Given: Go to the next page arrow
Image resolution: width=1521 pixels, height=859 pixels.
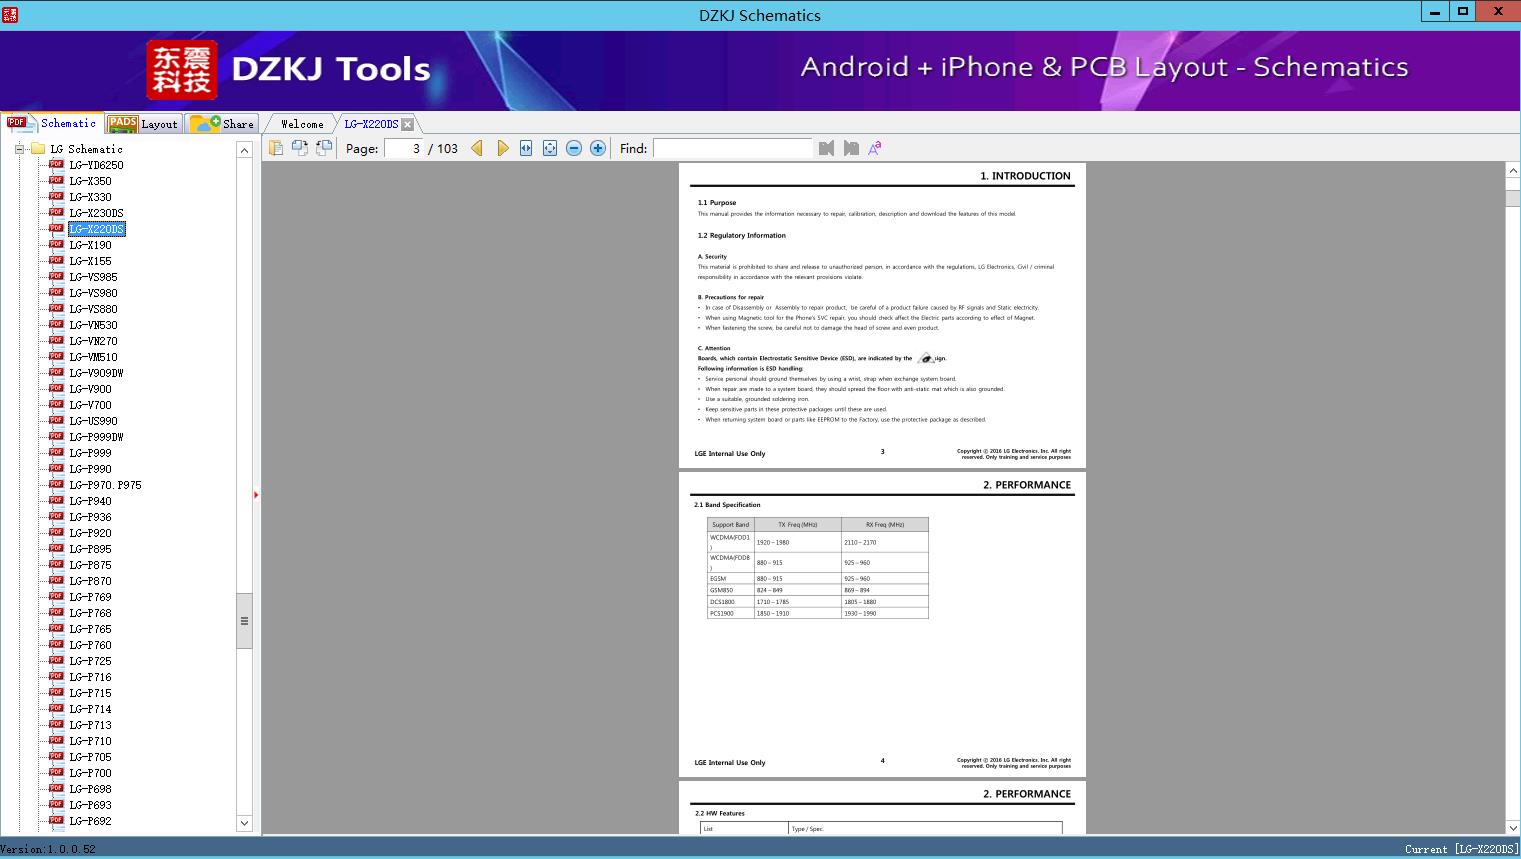Looking at the screenshot, I should (x=502, y=148).
